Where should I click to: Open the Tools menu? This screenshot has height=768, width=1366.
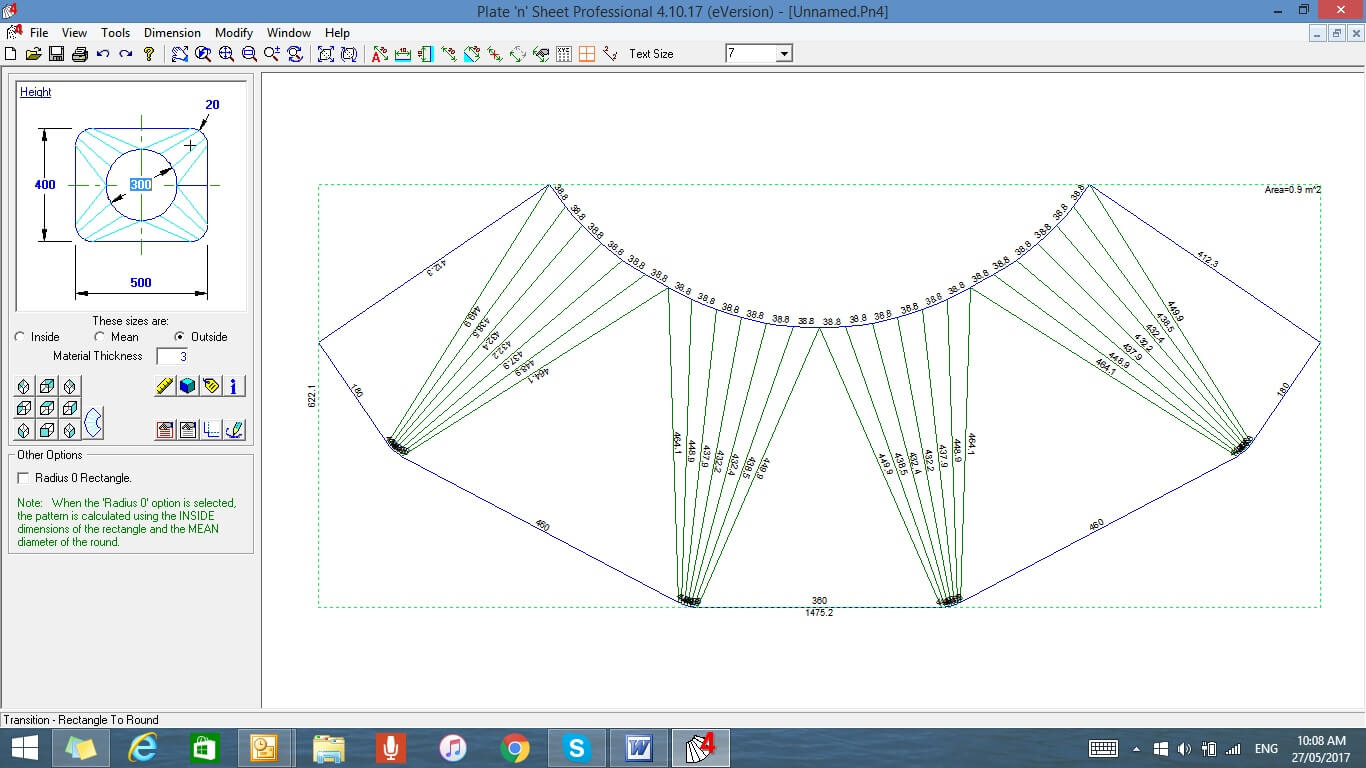pyautogui.click(x=116, y=33)
